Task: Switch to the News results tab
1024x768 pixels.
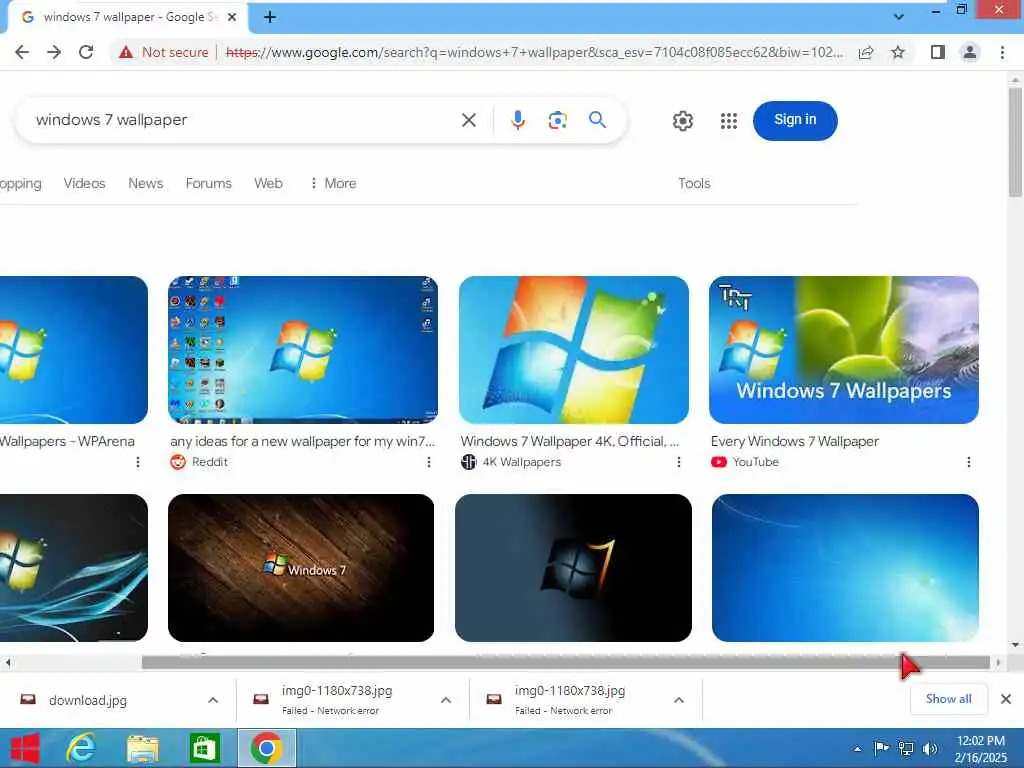Action: click(146, 184)
